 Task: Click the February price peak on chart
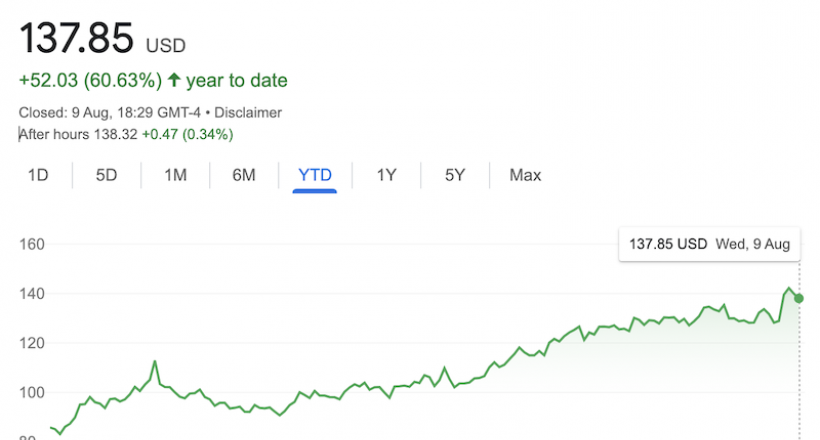coord(155,361)
